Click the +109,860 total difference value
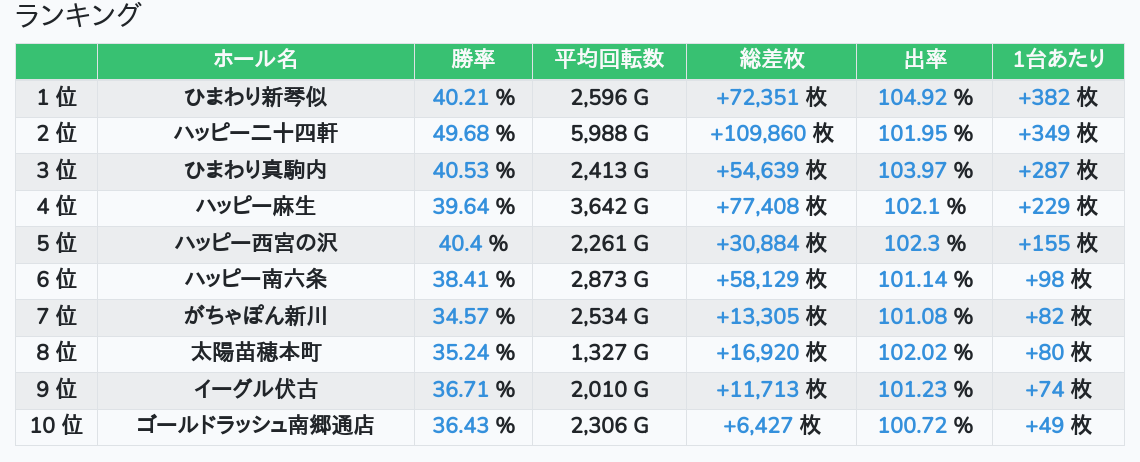The height and width of the screenshot is (462, 1140). (x=758, y=133)
